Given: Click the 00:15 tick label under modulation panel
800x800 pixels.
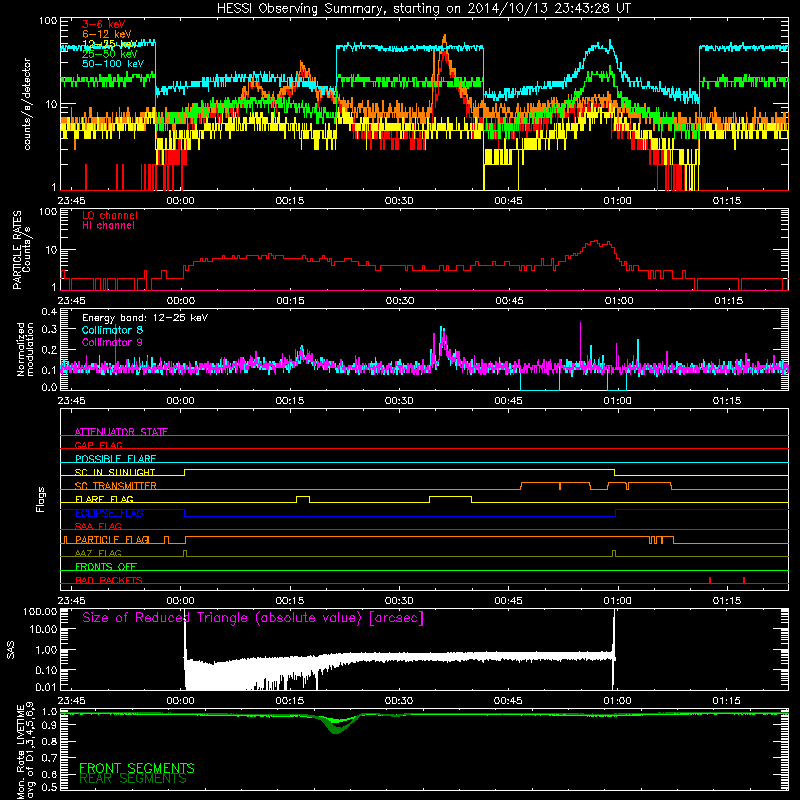Looking at the screenshot, I should (290, 401).
